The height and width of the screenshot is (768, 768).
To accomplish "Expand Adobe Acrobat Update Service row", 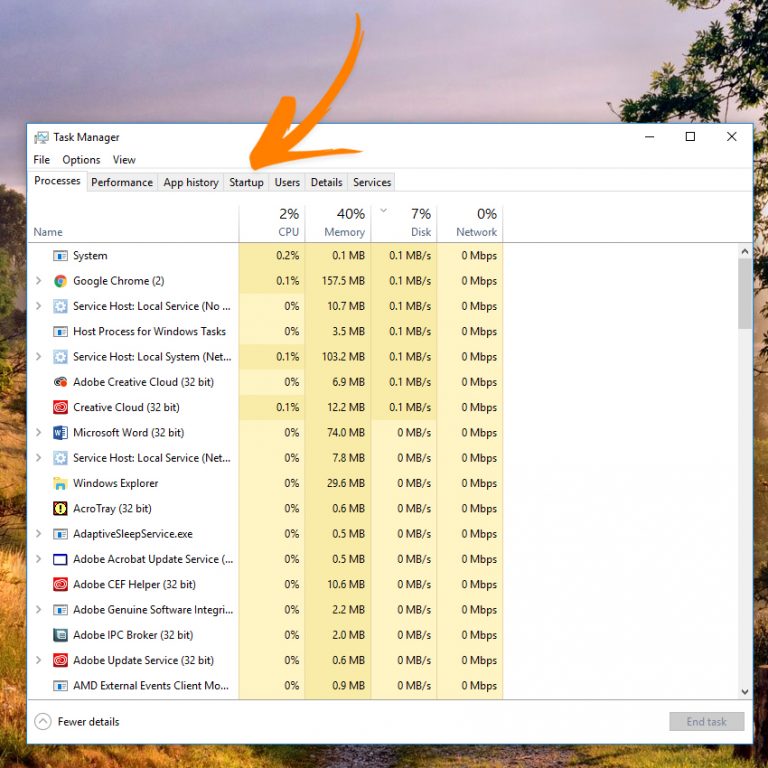I will [x=39, y=559].
